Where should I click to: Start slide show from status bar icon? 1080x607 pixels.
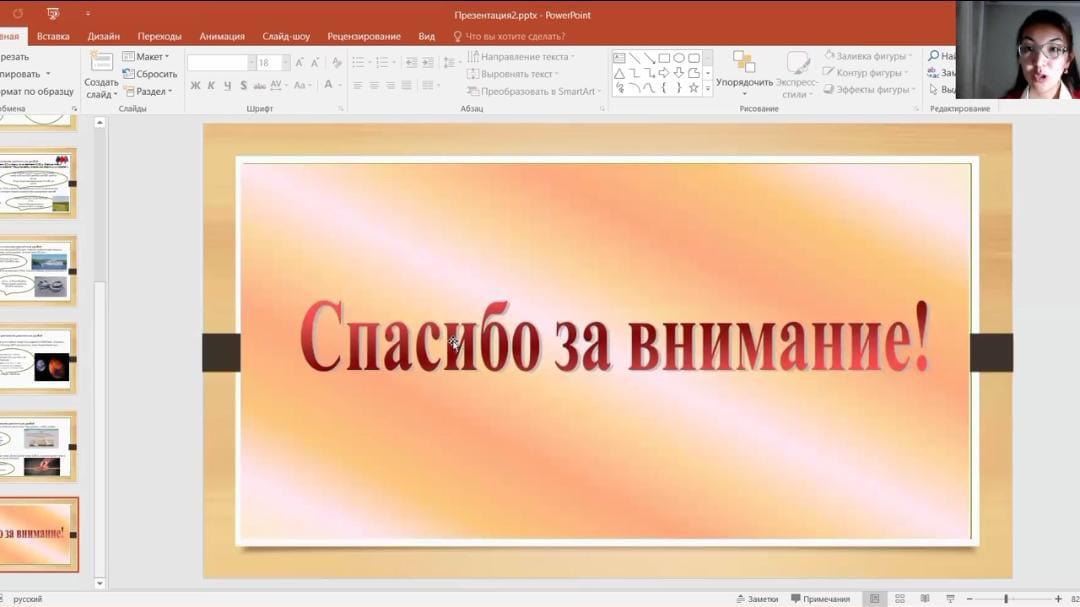[x=950, y=599]
